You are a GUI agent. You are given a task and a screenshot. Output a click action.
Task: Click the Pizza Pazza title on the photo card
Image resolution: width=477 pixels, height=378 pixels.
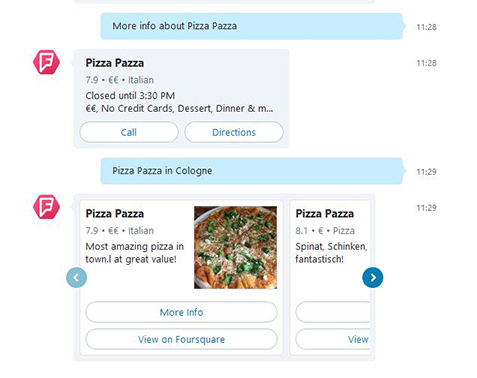click(x=115, y=214)
